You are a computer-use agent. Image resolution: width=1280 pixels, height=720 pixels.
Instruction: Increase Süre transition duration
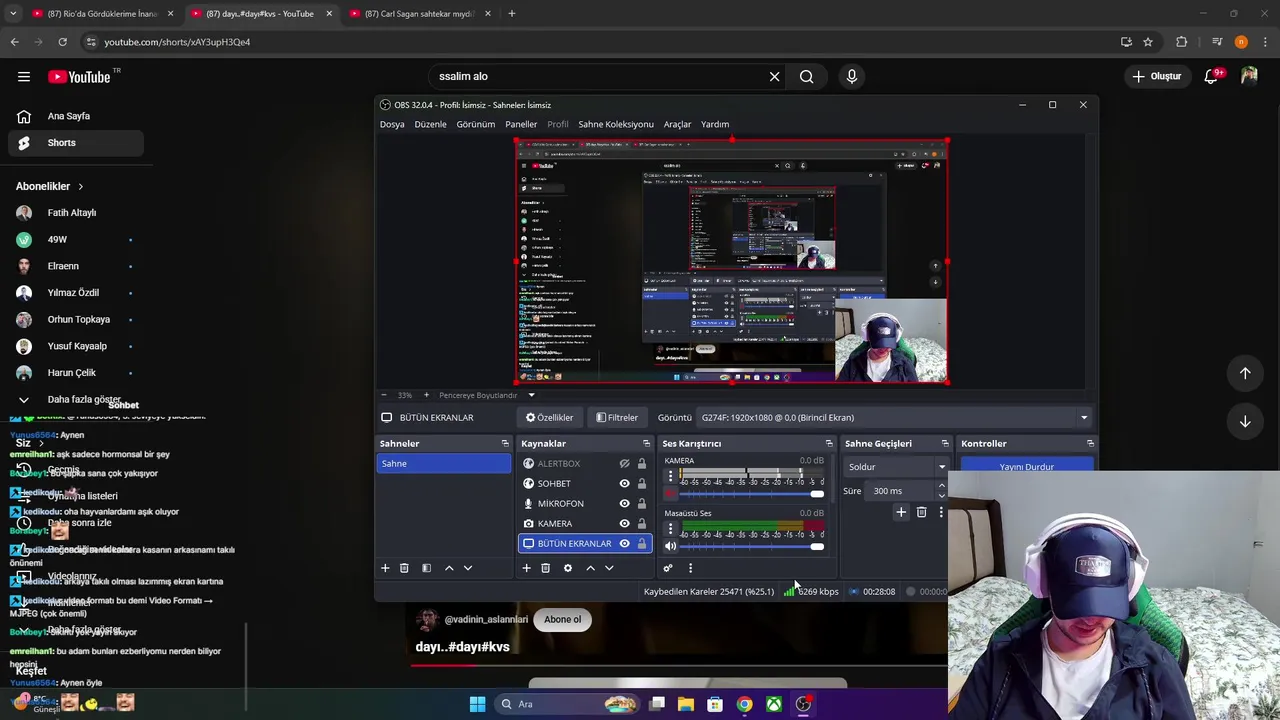[x=941, y=486]
